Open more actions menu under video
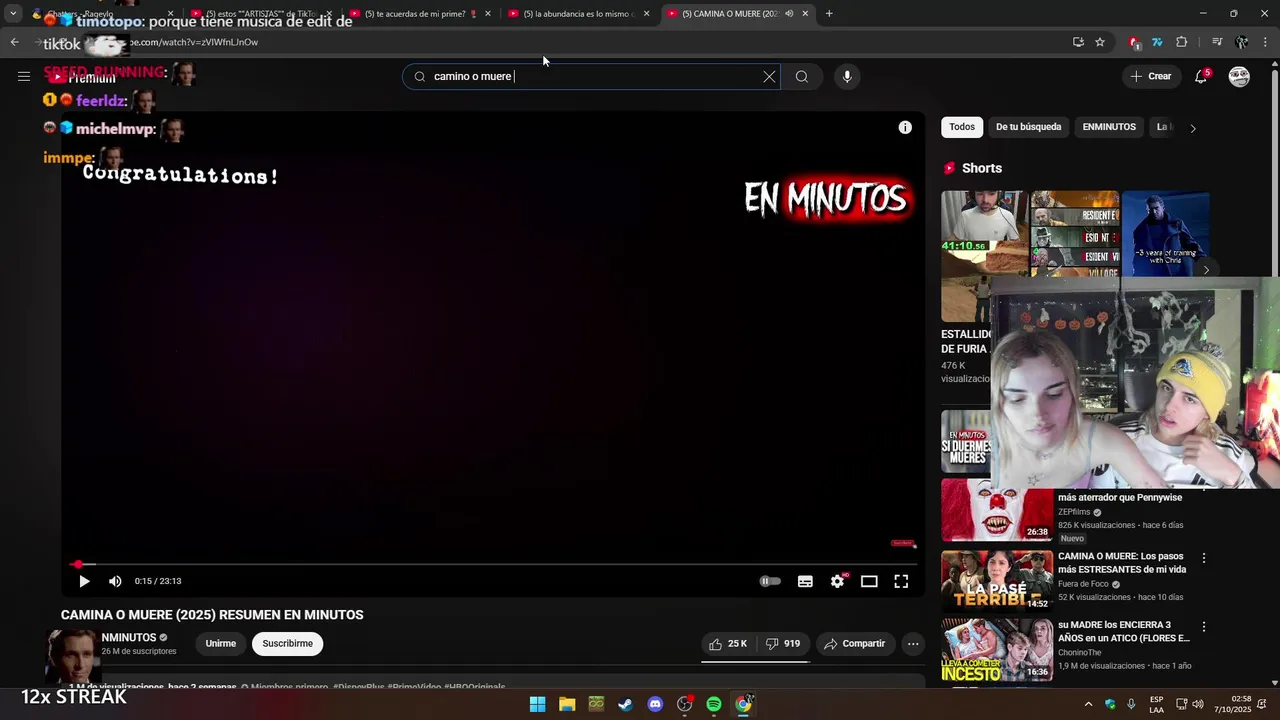Viewport: 1280px width, 720px height. tap(913, 644)
